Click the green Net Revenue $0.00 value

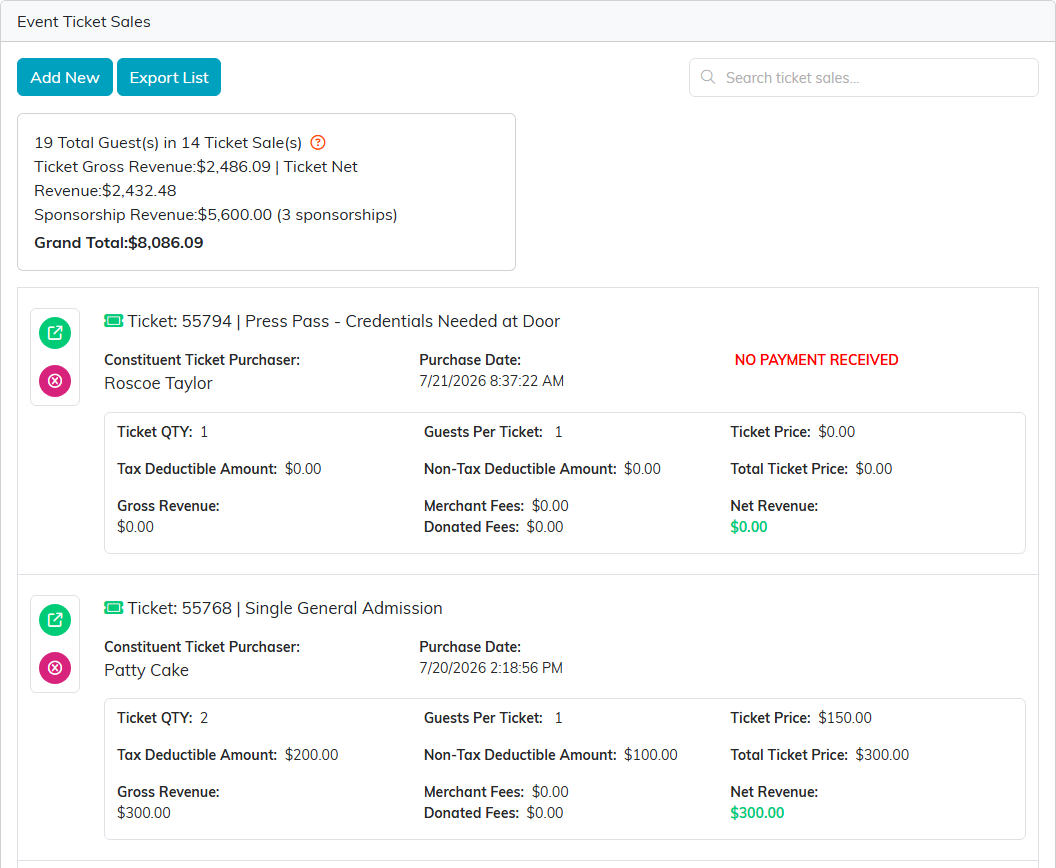[x=749, y=527]
